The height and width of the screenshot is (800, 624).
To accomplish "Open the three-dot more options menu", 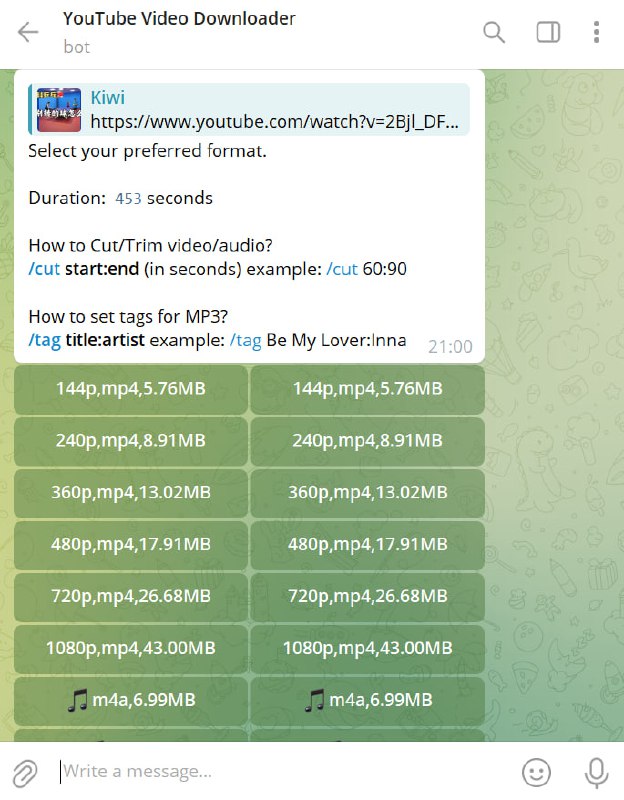I will (596, 32).
